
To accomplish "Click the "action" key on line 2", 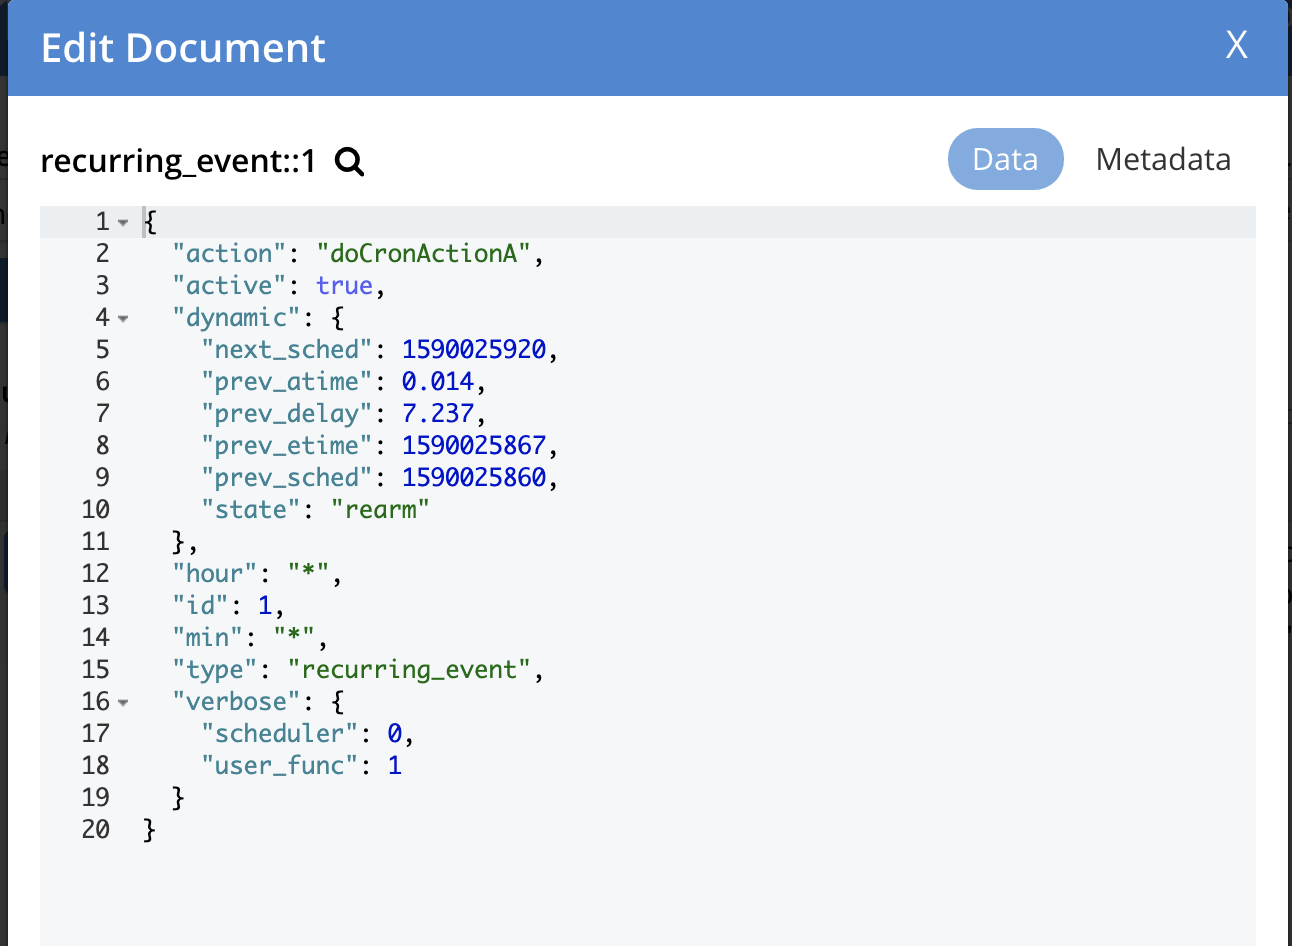I will pyautogui.click(x=229, y=254).
